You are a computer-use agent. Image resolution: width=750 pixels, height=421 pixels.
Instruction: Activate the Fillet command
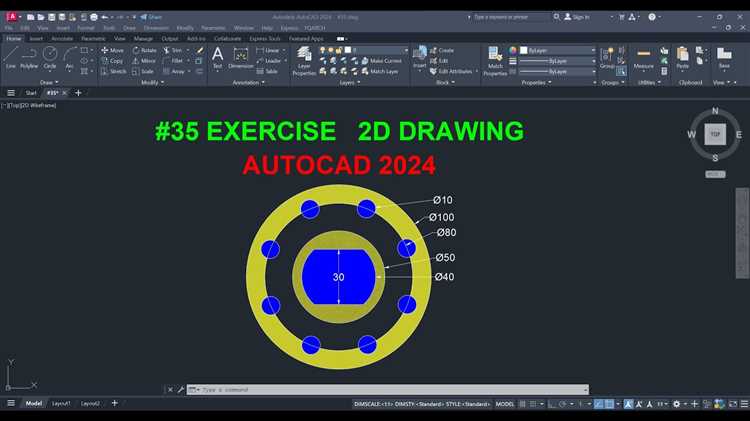click(173, 61)
